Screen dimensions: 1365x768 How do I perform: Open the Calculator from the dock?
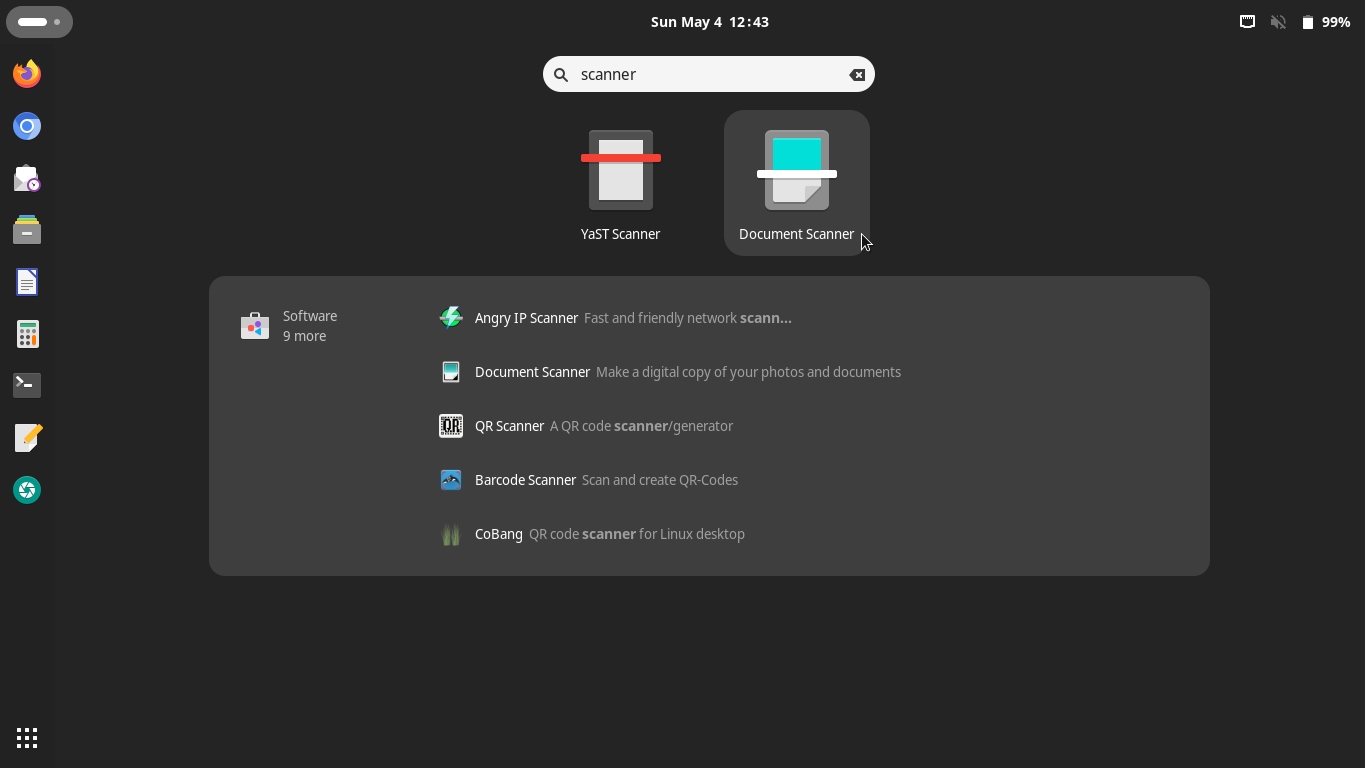tap(27, 334)
